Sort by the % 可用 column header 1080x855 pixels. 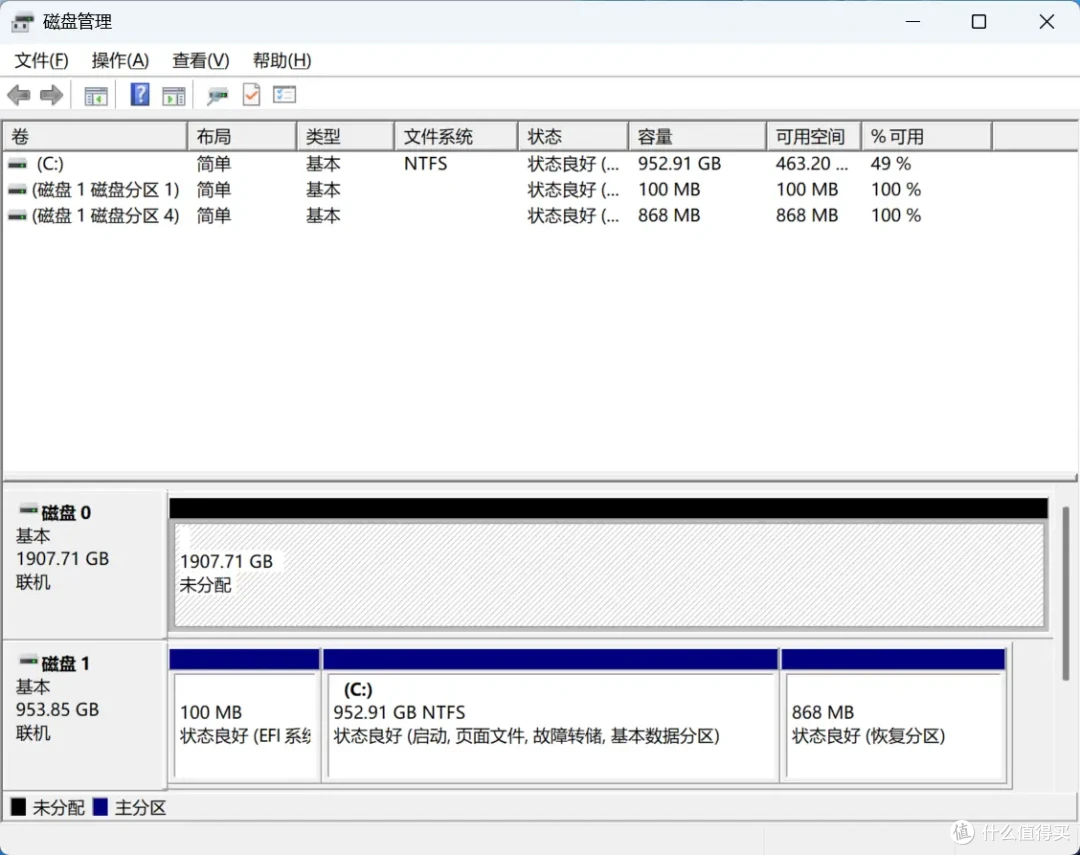tap(926, 136)
